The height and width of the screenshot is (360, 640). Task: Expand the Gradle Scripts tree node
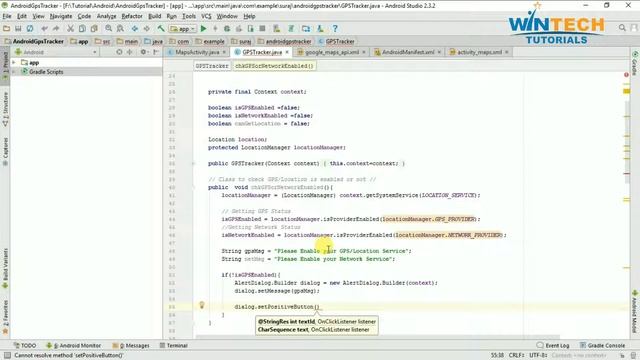[x=14, y=71]
